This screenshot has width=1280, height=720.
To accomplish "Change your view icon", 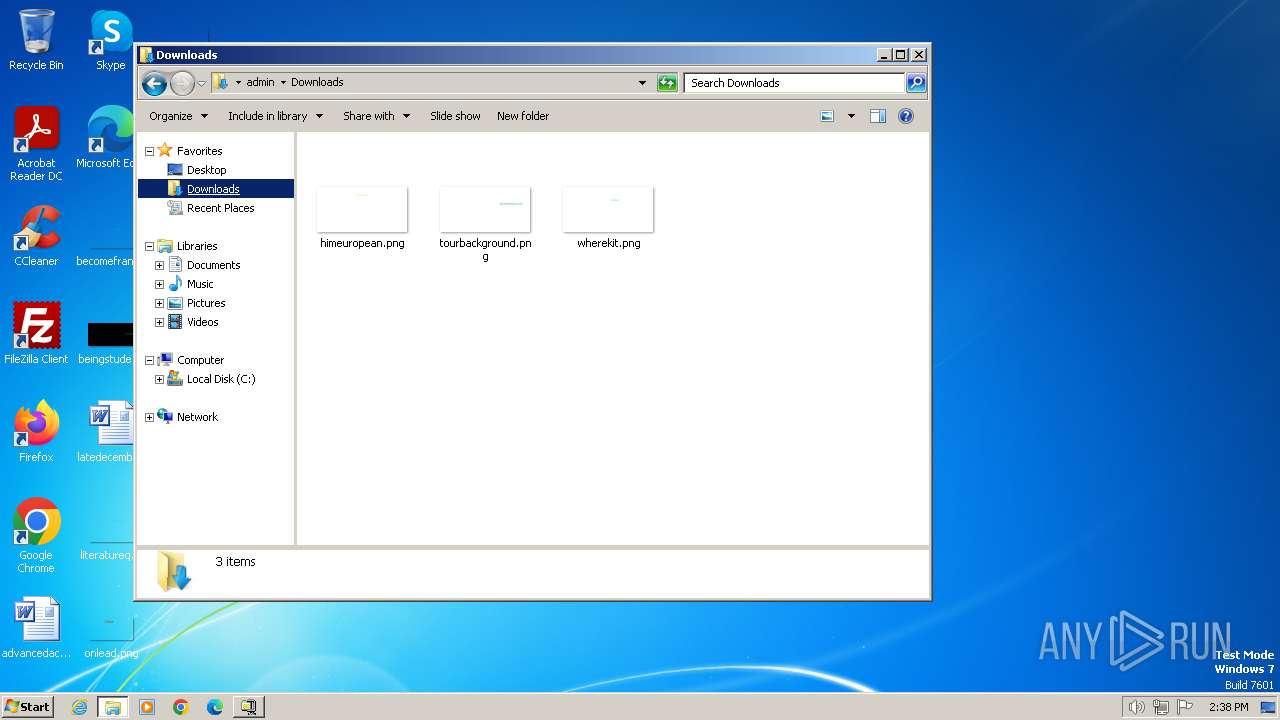I will pos(827,116).
